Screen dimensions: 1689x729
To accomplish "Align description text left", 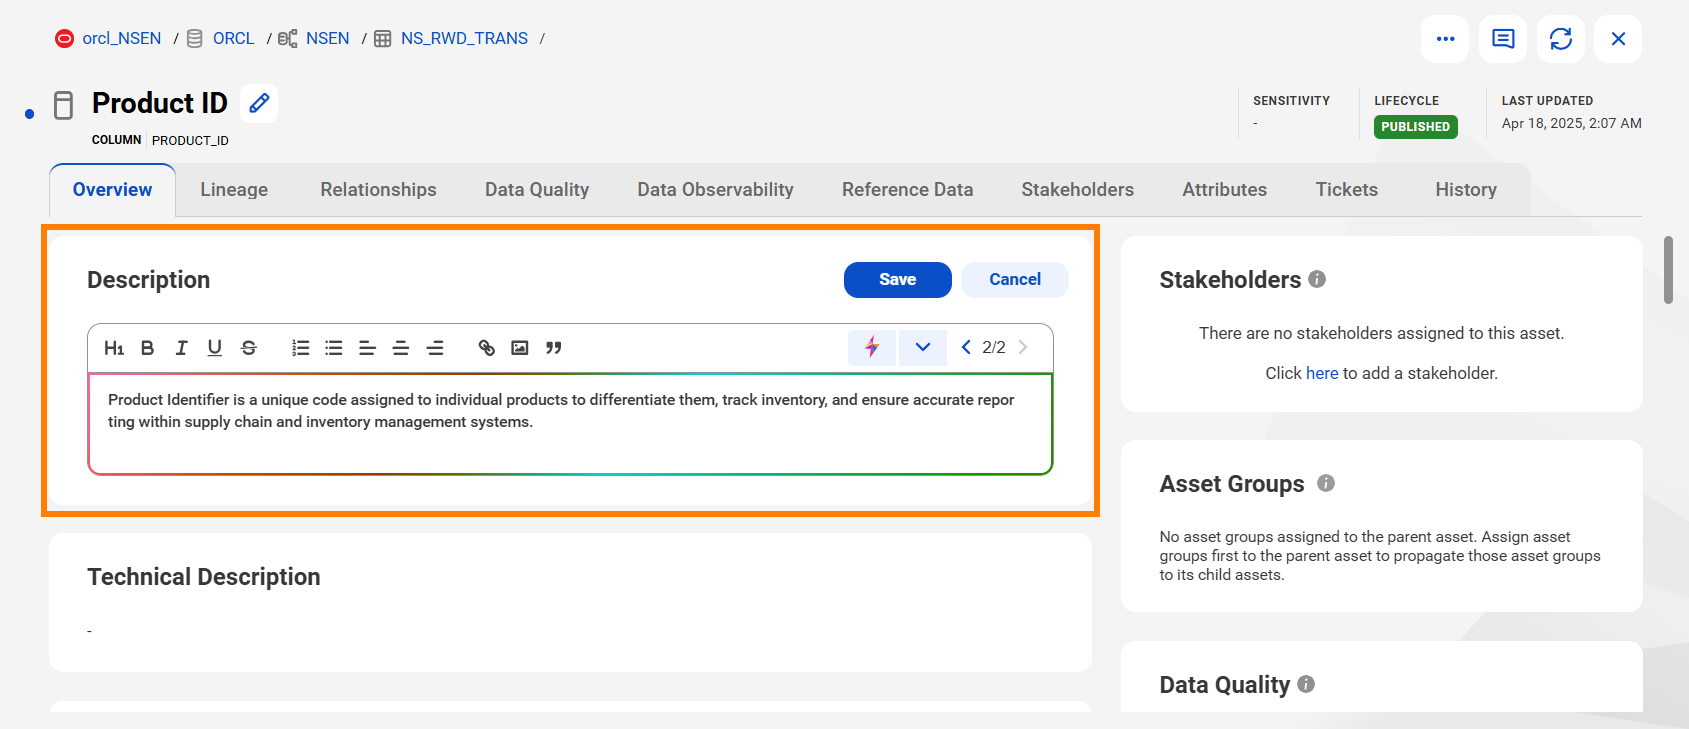I will coord(367,348).
